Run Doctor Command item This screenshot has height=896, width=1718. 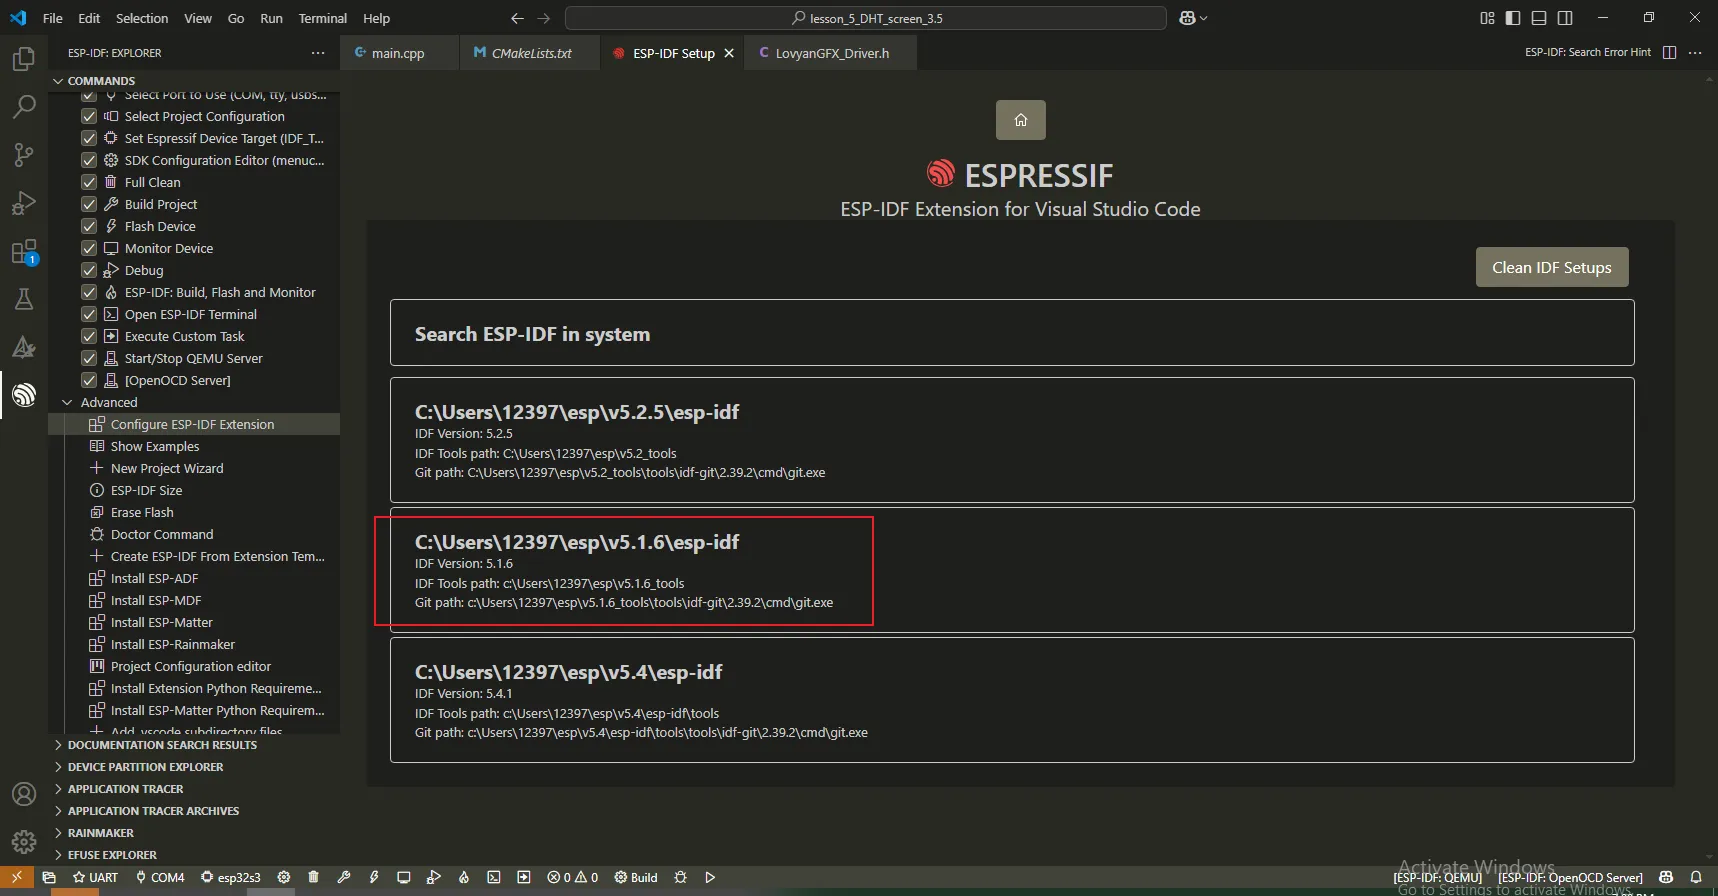(194, 534)
